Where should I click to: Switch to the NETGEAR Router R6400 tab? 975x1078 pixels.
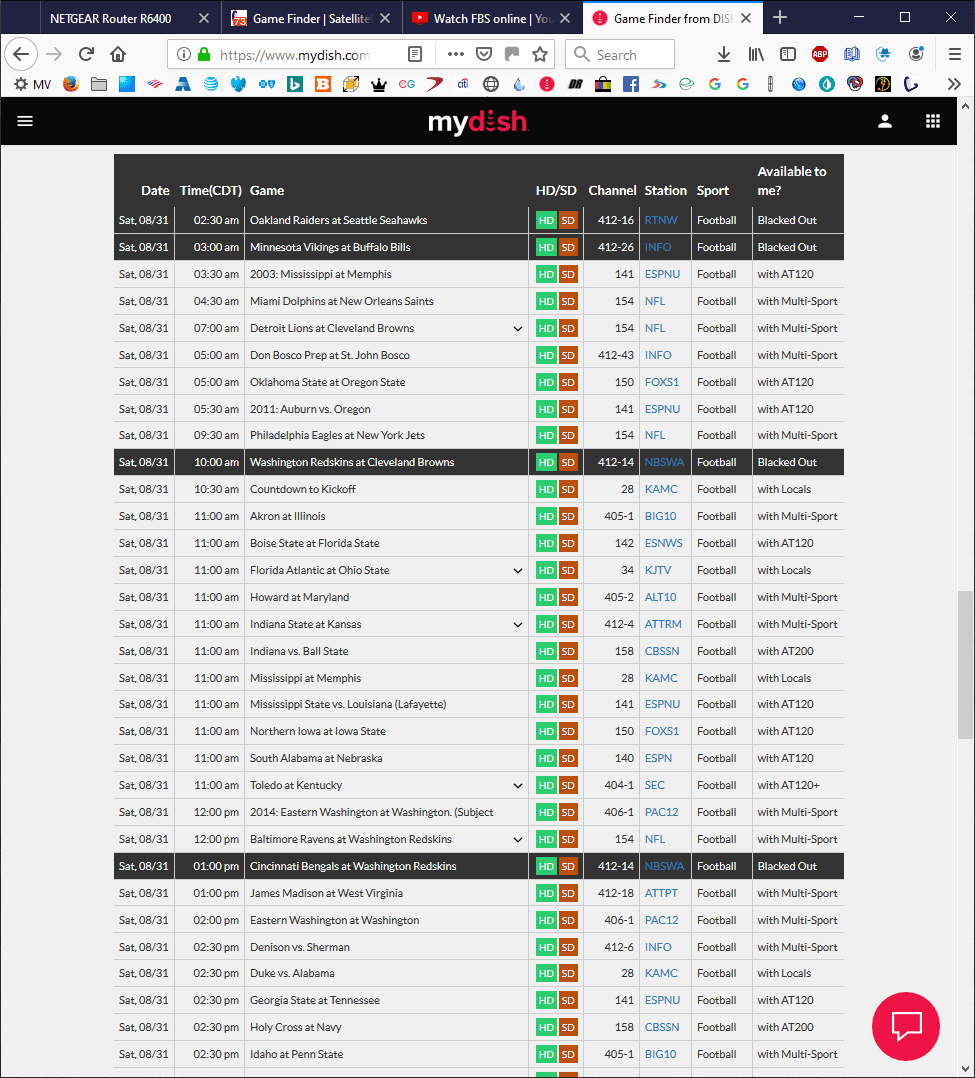(126, 18)
